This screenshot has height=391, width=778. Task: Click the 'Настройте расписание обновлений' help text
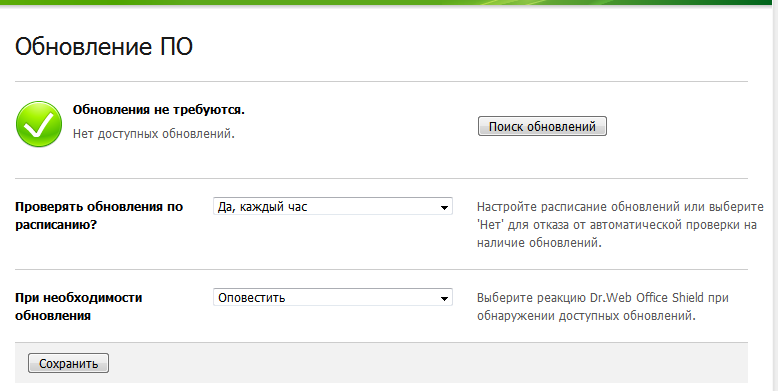620,225
